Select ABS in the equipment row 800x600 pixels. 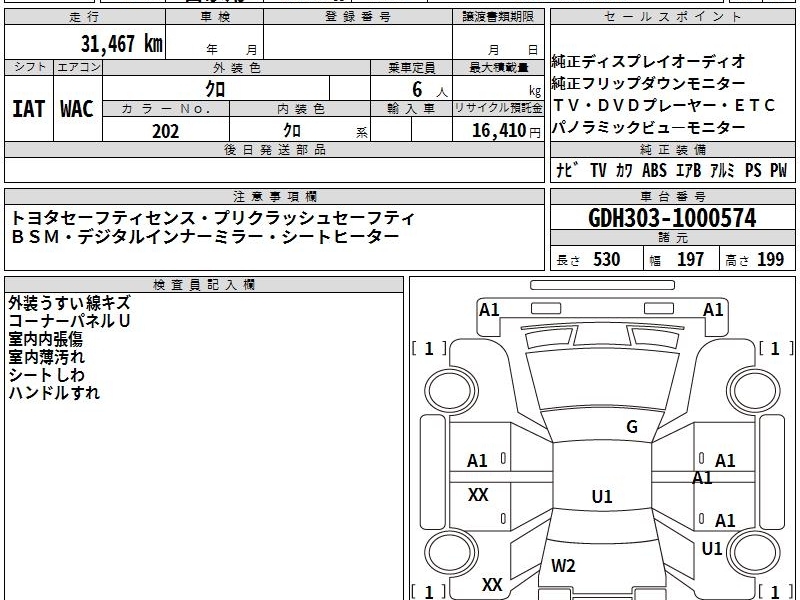pyautogui.click(x=654, y=170)
